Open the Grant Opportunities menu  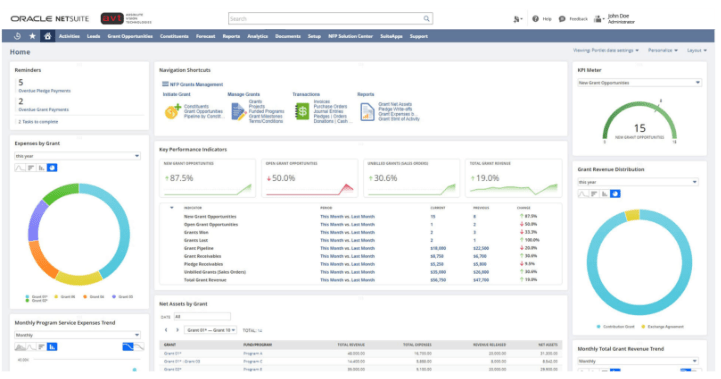tap(130, 36)
